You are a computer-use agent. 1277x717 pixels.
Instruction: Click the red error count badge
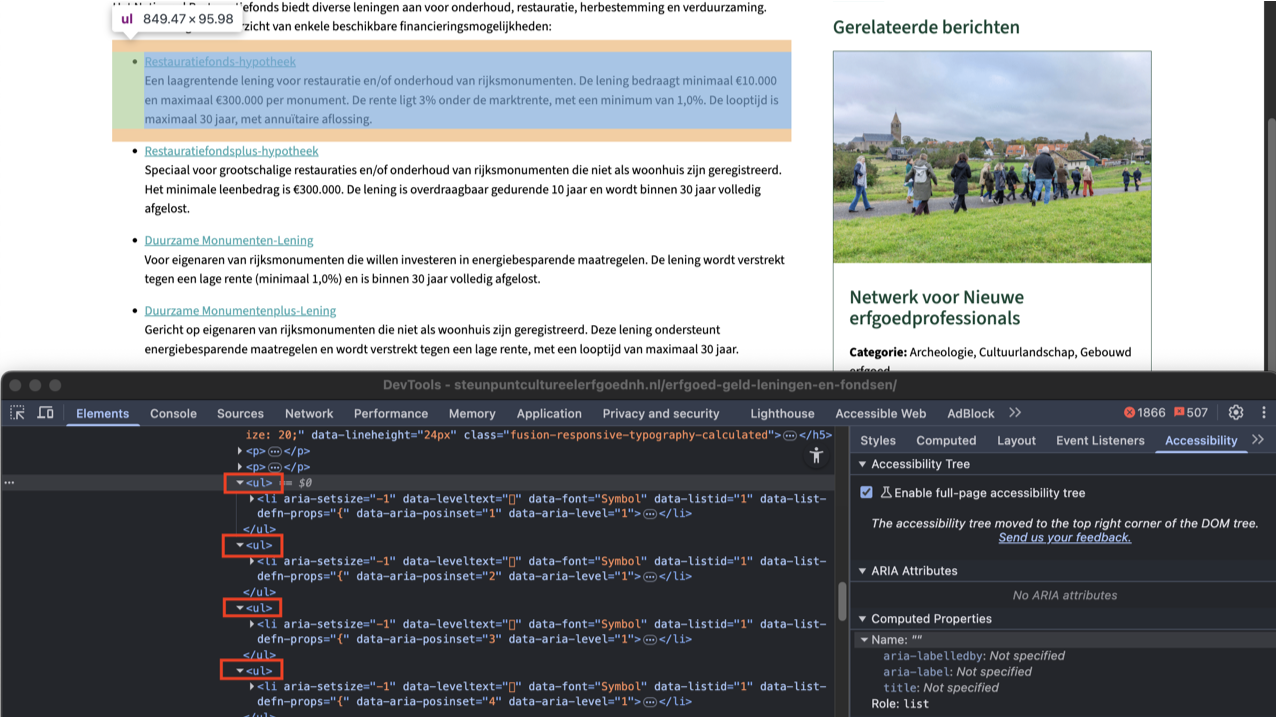point(1144,413)
